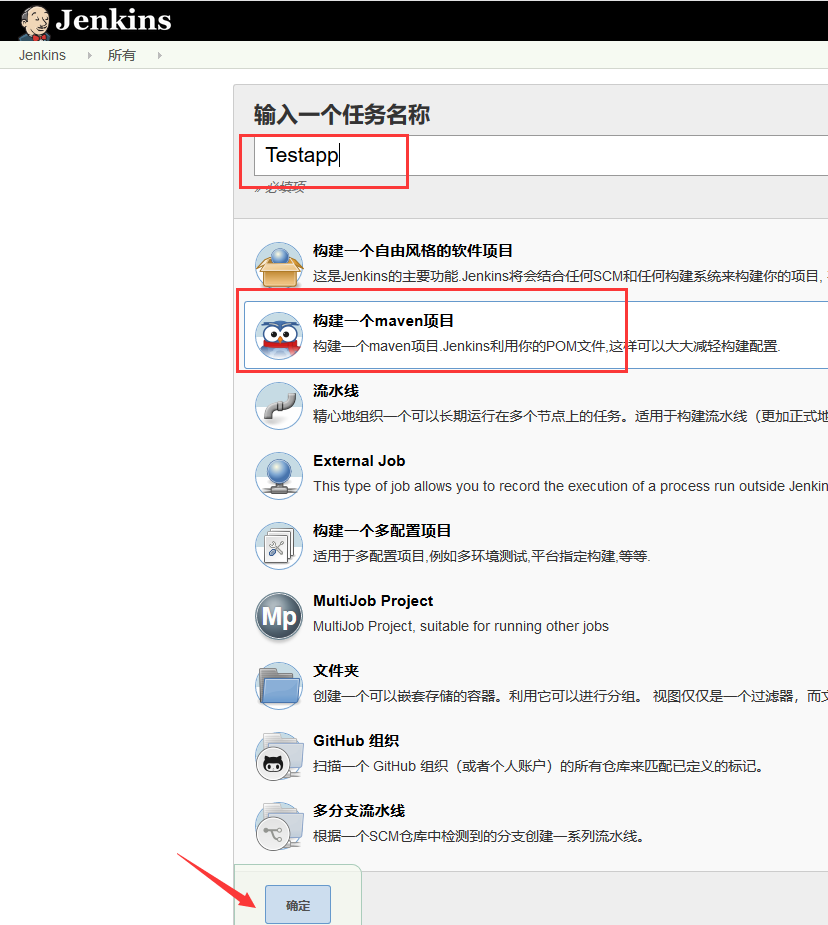828x925 pixels.
Task: Click the External Job description text
Action: click(x=570, y=486)
